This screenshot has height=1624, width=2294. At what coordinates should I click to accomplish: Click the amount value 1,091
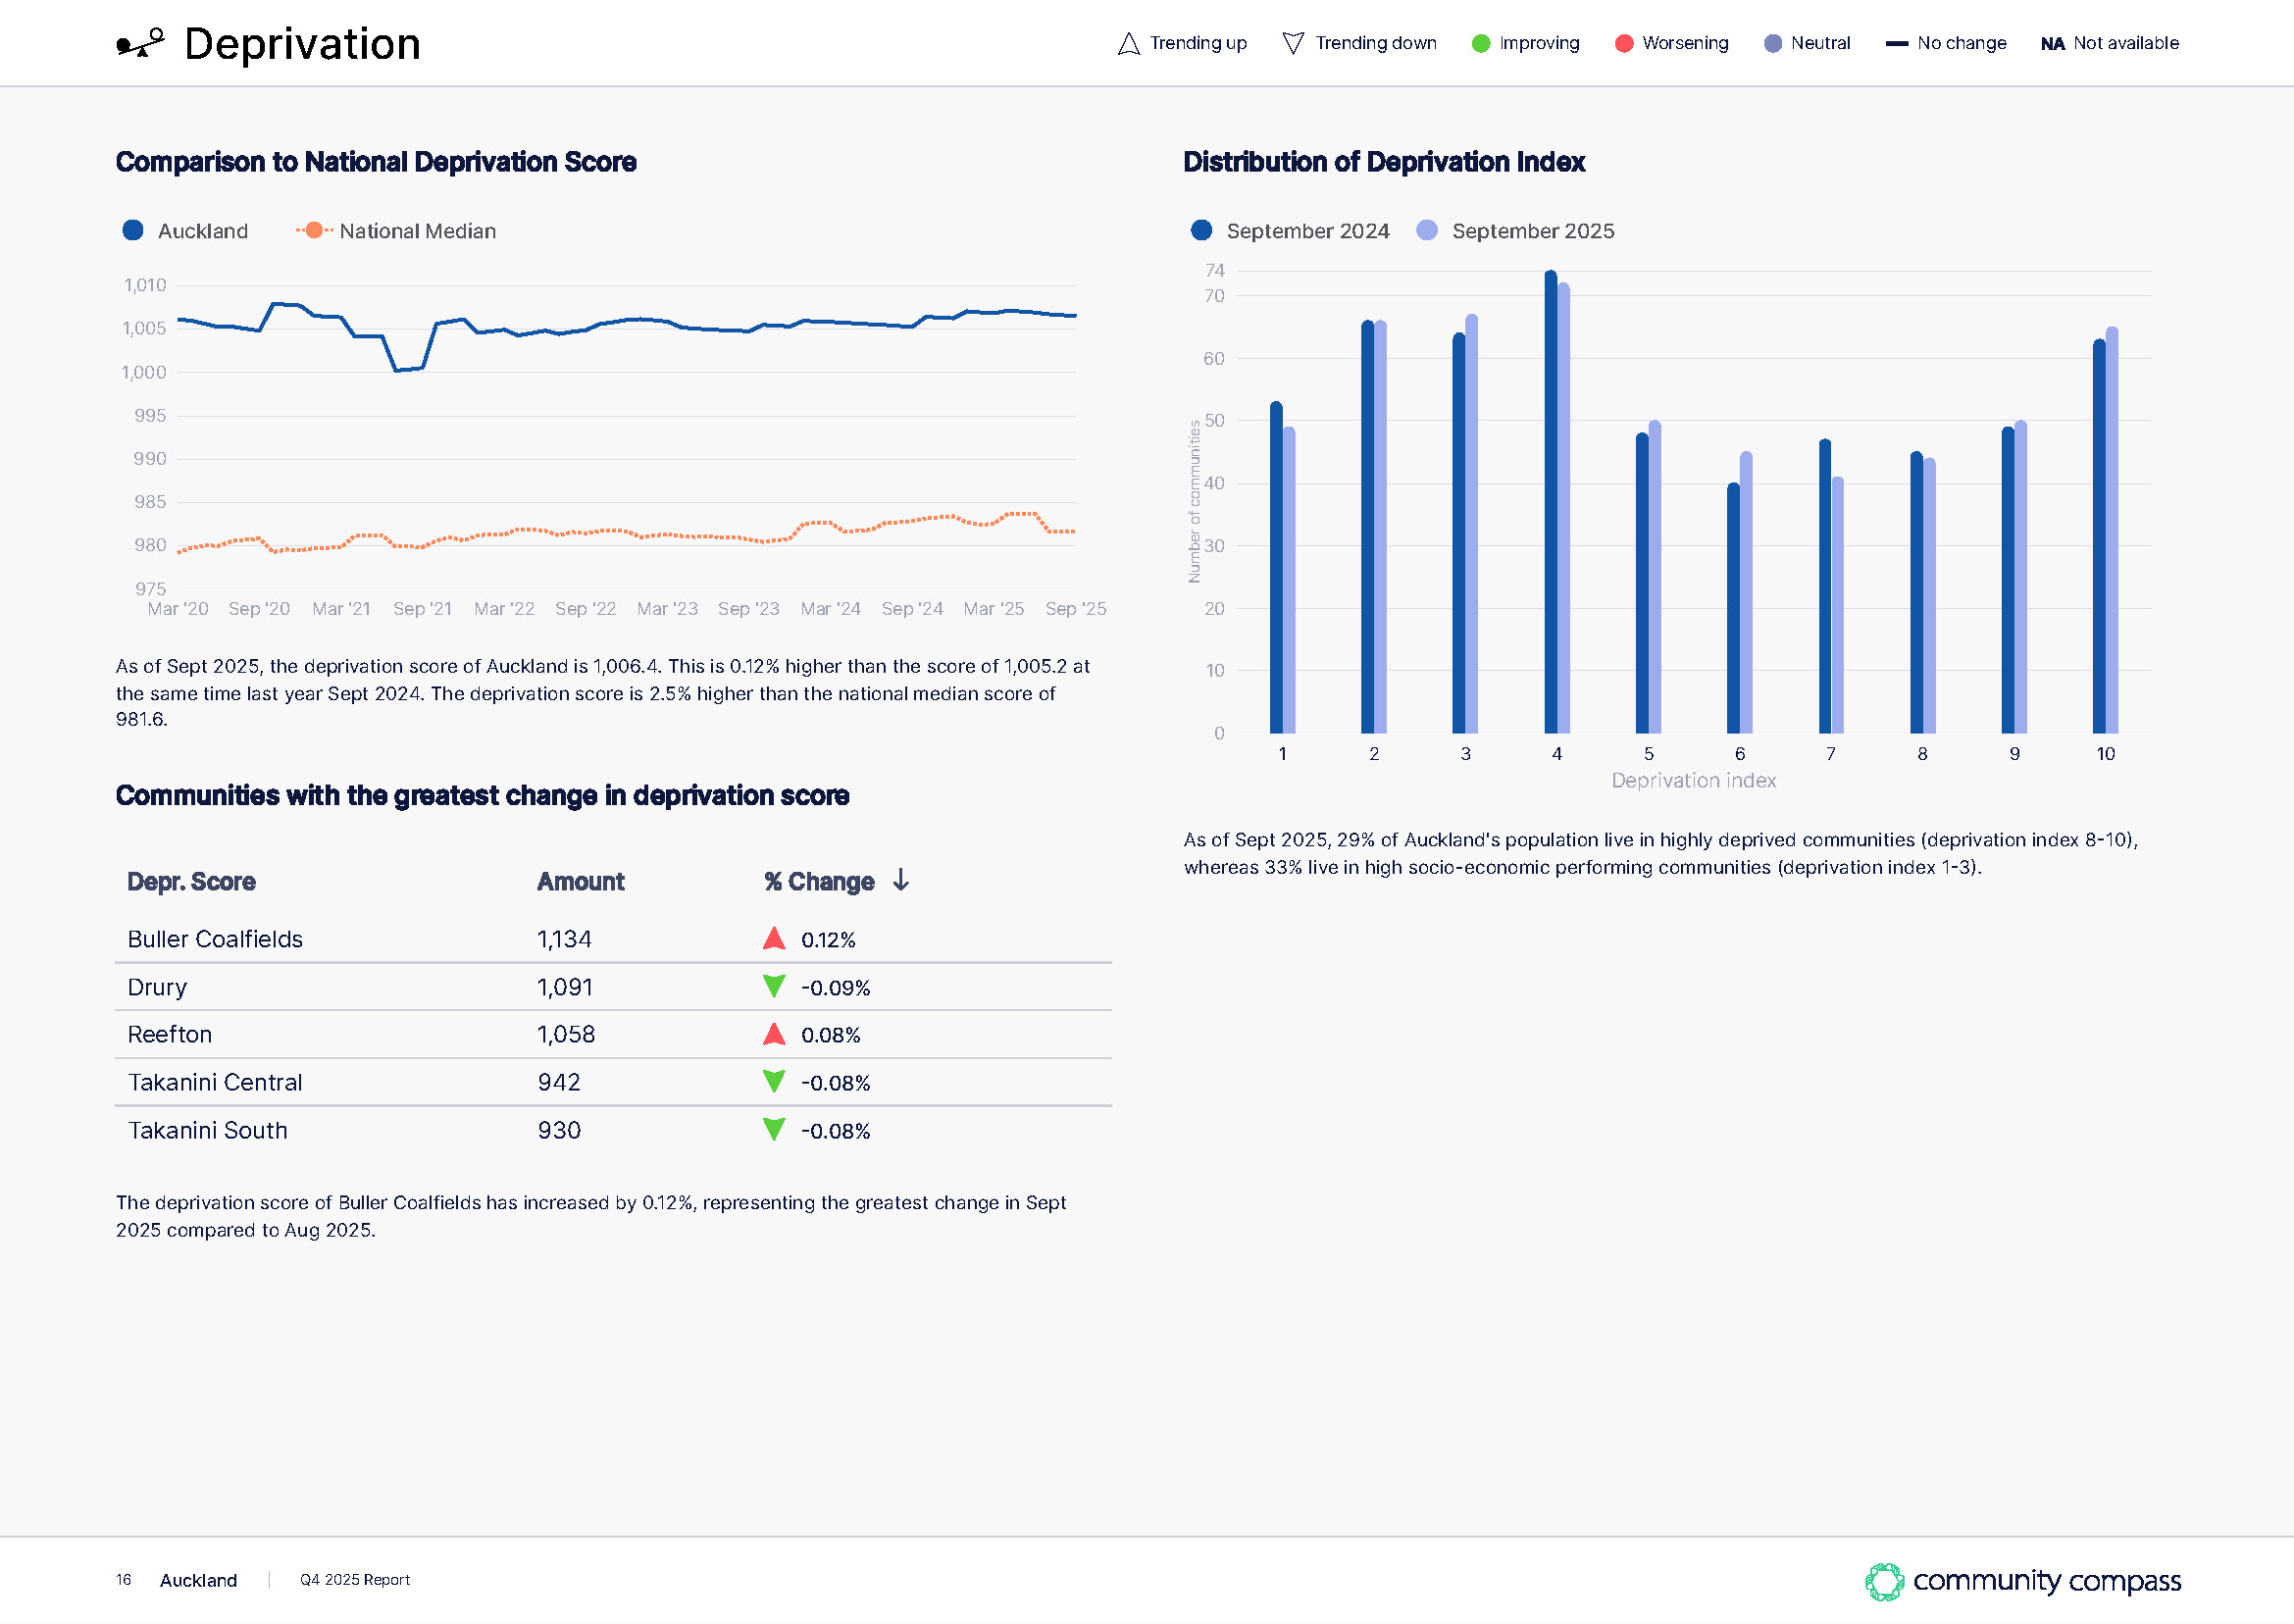(x=565, y=987)
